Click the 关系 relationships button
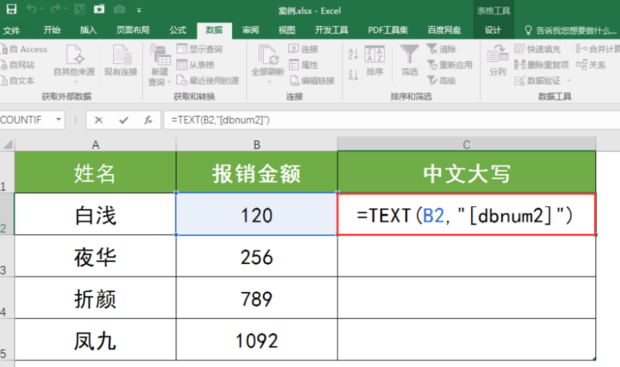The width and height of the screenshot is (620, 367). tap(591, 65)
